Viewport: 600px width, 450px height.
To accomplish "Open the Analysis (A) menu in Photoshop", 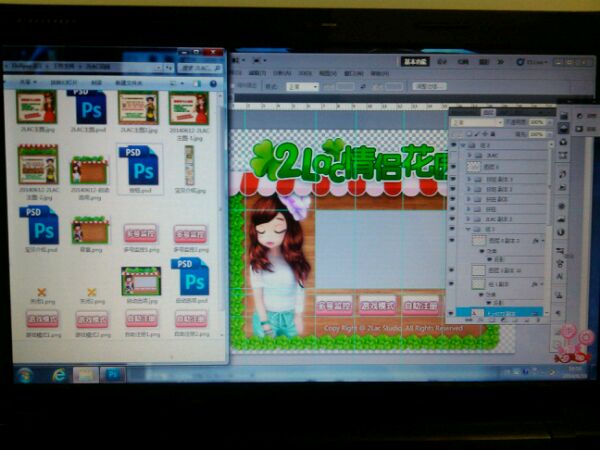I will tap(282, 73).
